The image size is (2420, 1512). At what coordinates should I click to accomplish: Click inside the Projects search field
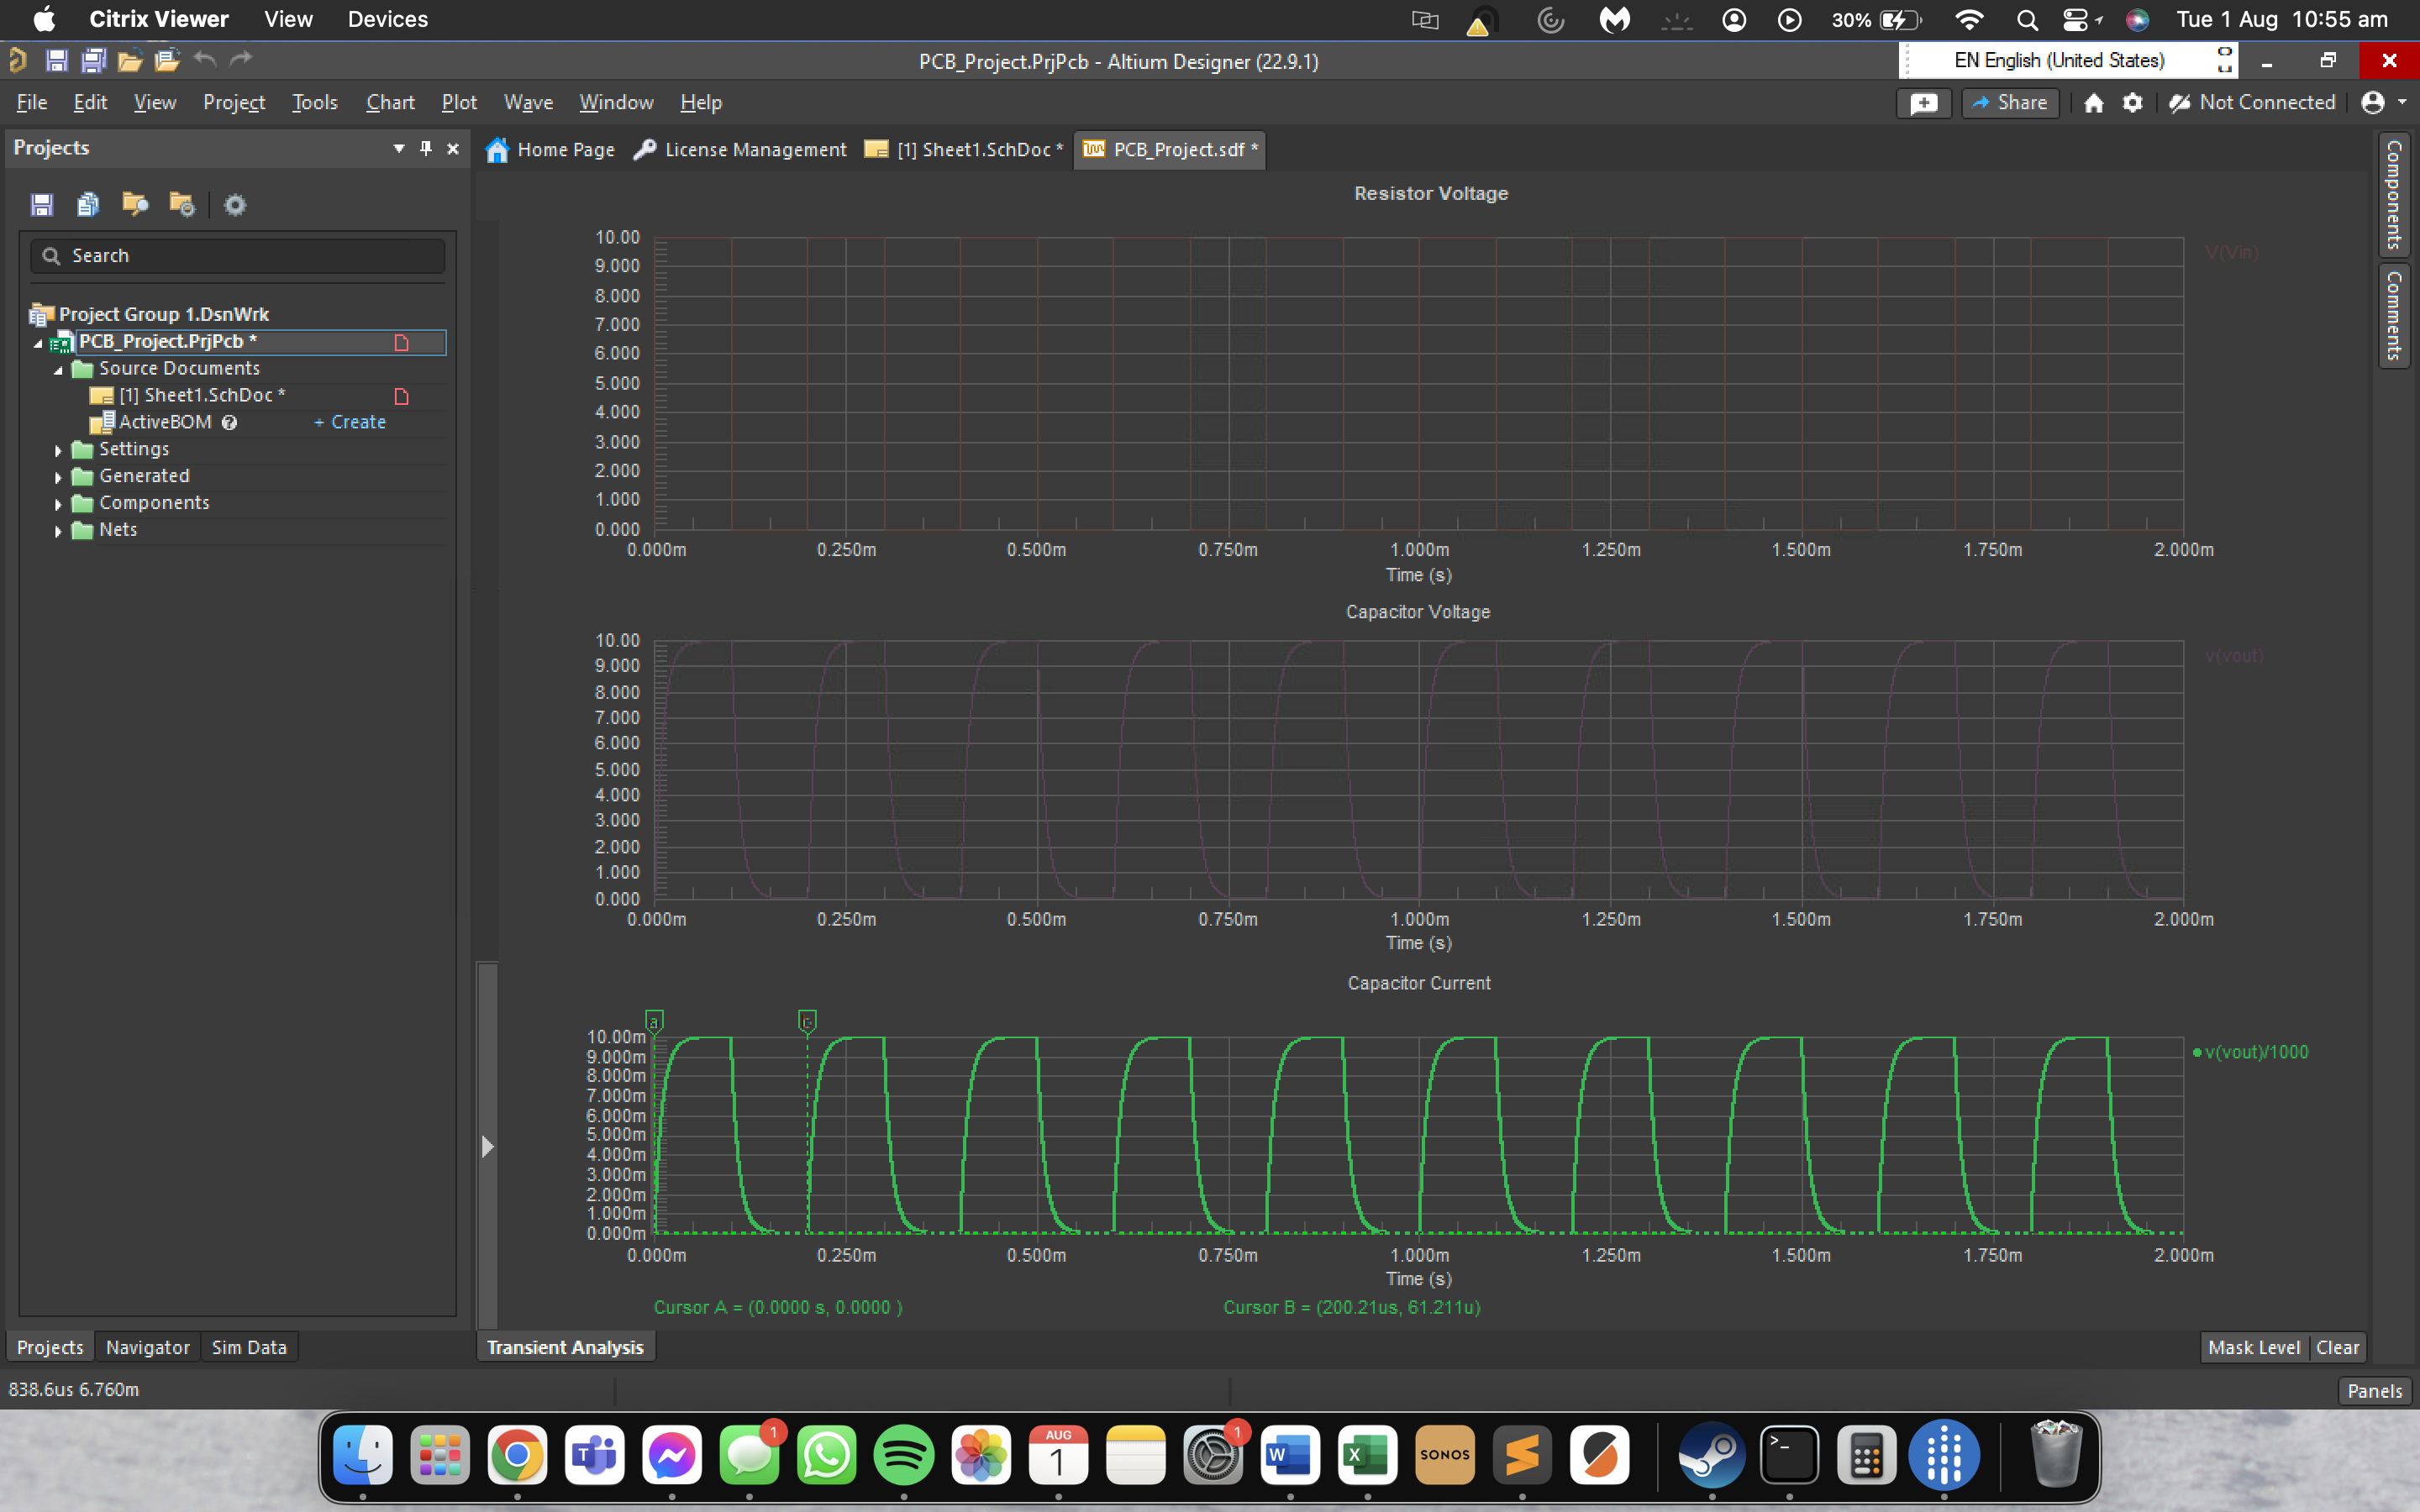pyautogui.click(x=237, y=255)
